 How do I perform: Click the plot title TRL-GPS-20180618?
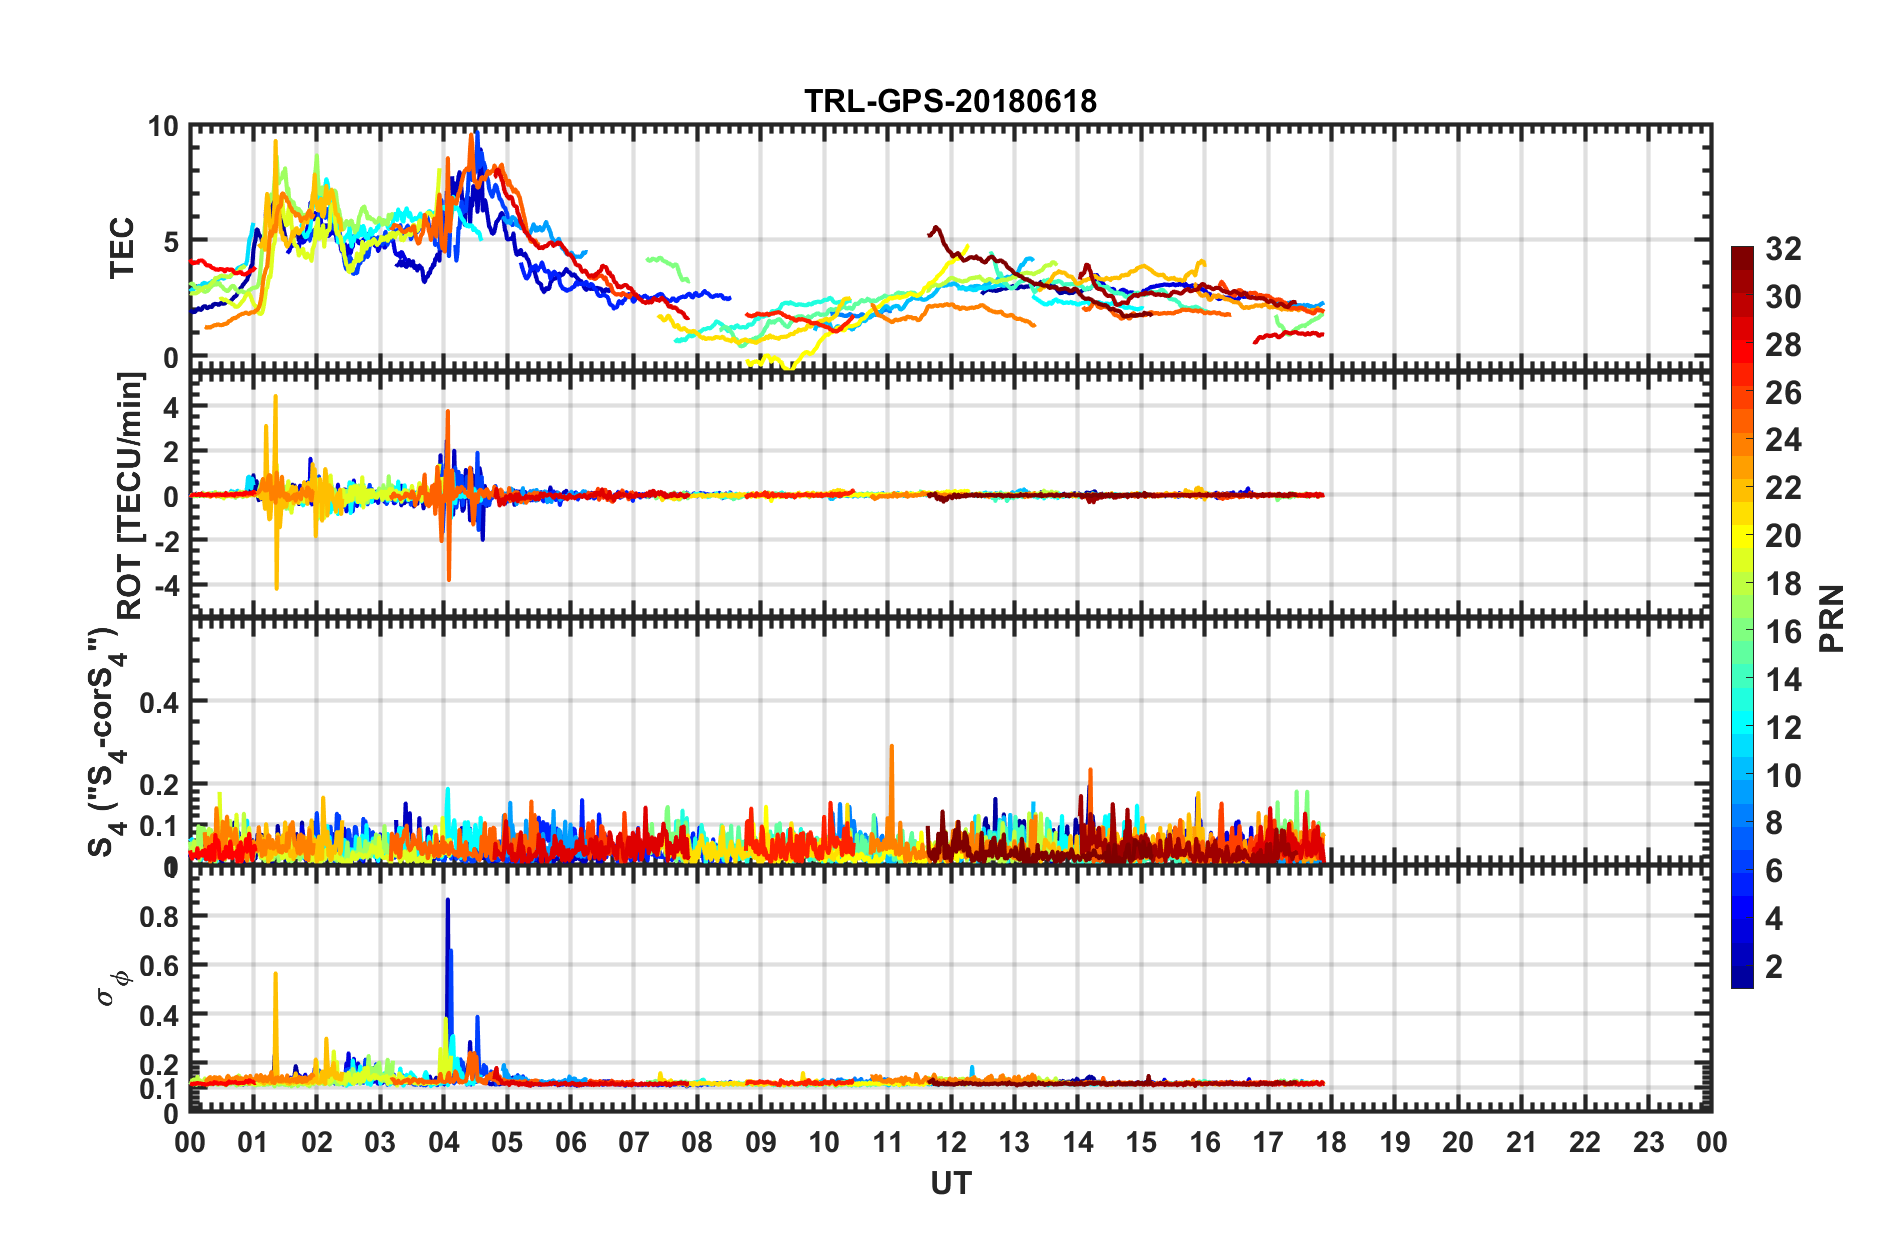[x=950, y=101]
